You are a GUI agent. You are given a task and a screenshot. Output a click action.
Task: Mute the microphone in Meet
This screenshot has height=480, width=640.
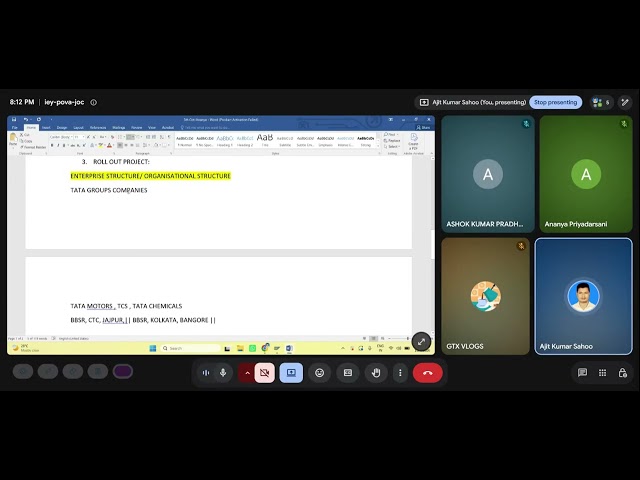coord(223,373)
